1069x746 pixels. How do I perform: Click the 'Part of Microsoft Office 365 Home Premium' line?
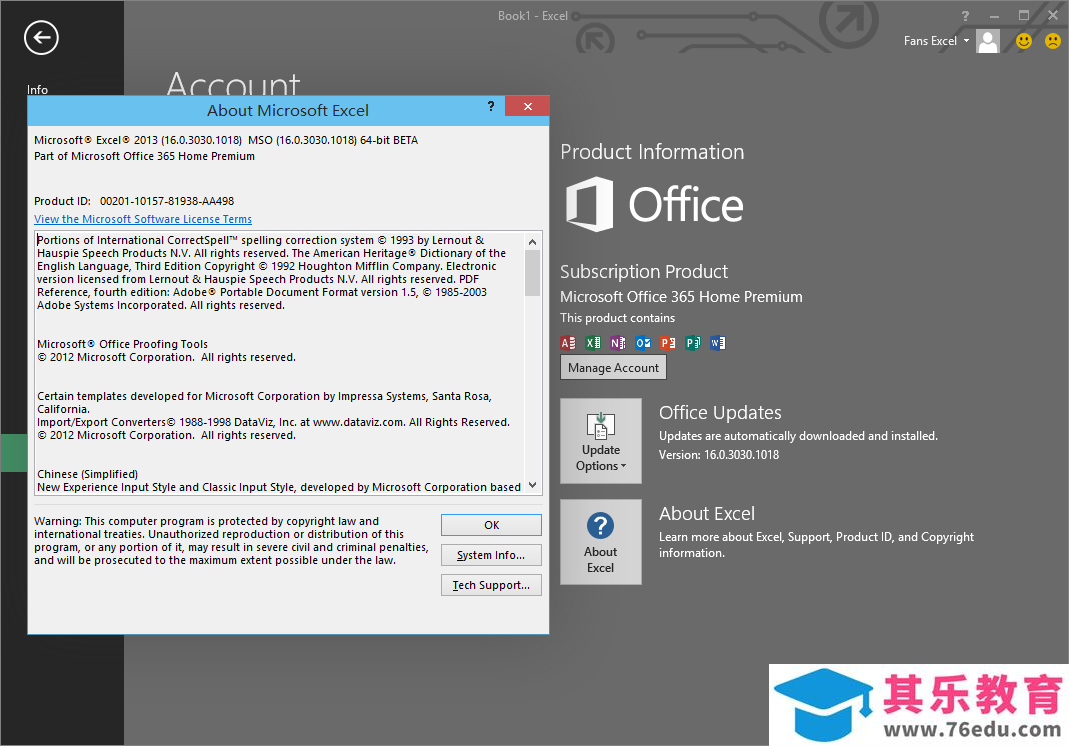coord(145,156)
